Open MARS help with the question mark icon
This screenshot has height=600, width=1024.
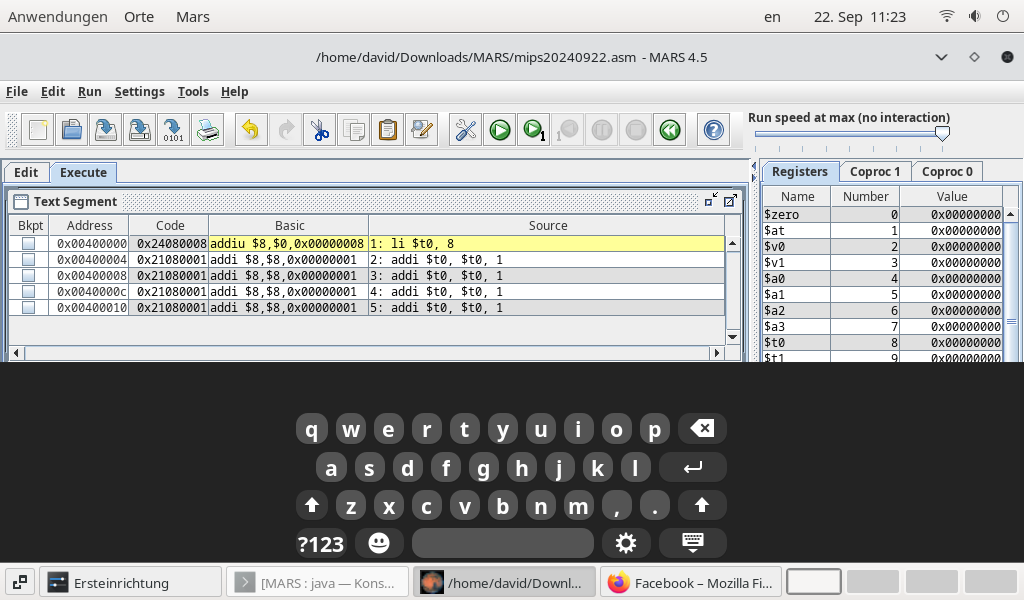(x=713, y=129)
